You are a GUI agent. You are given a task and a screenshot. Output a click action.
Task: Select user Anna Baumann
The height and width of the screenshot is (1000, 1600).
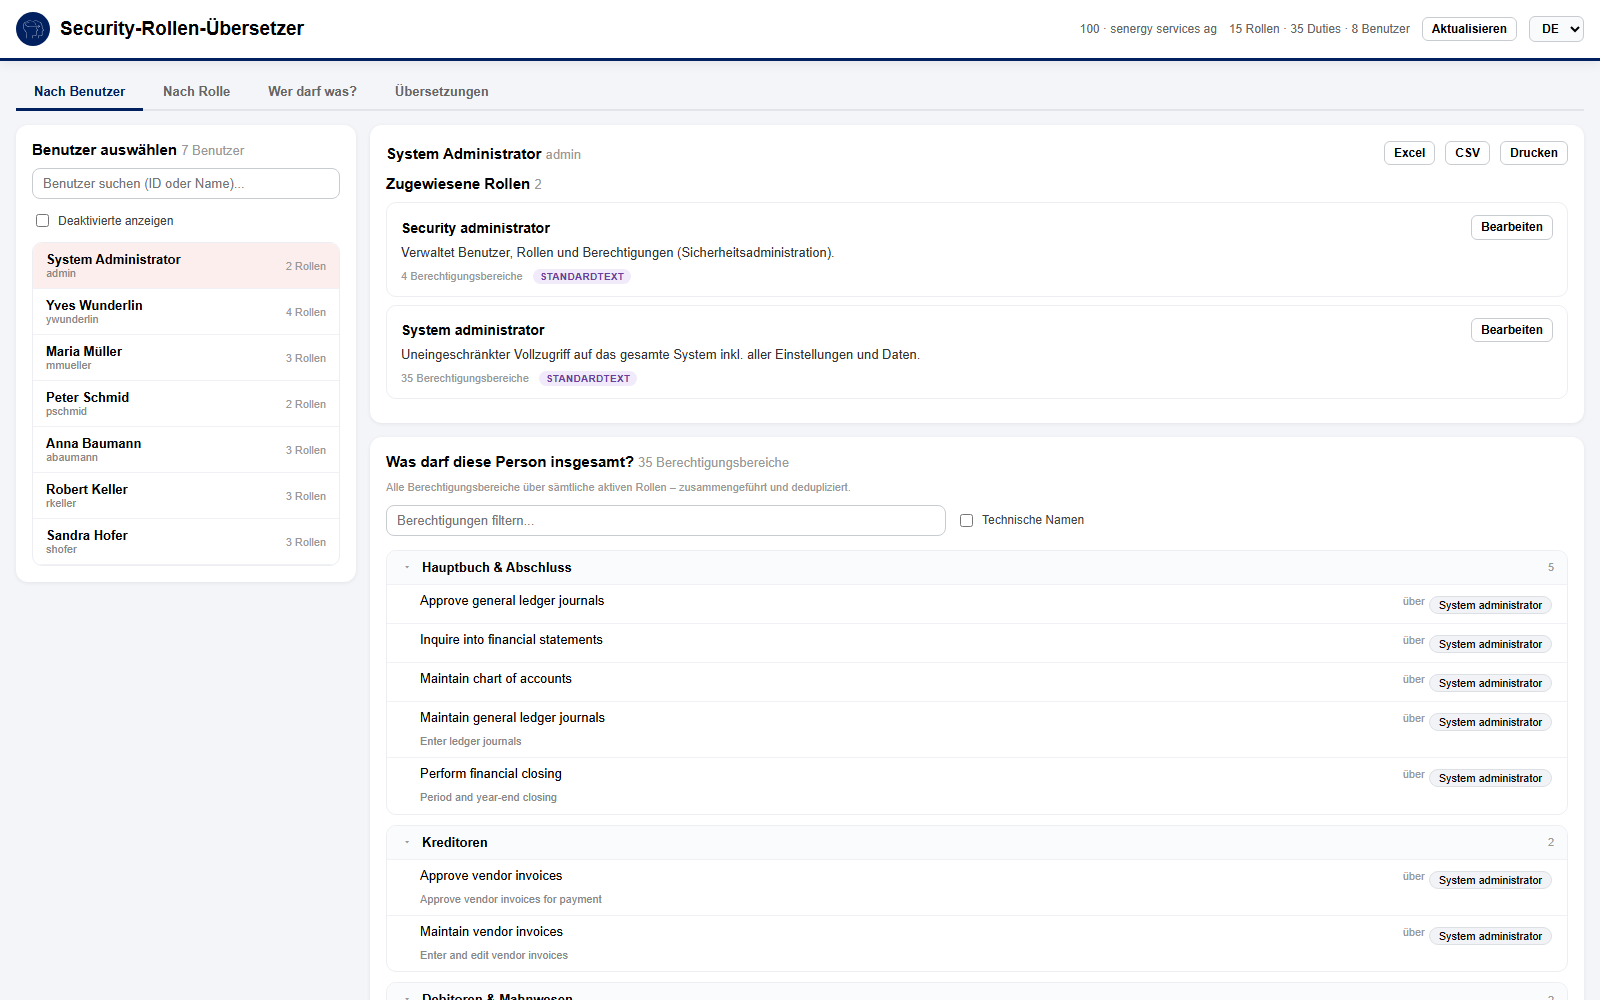186,450
